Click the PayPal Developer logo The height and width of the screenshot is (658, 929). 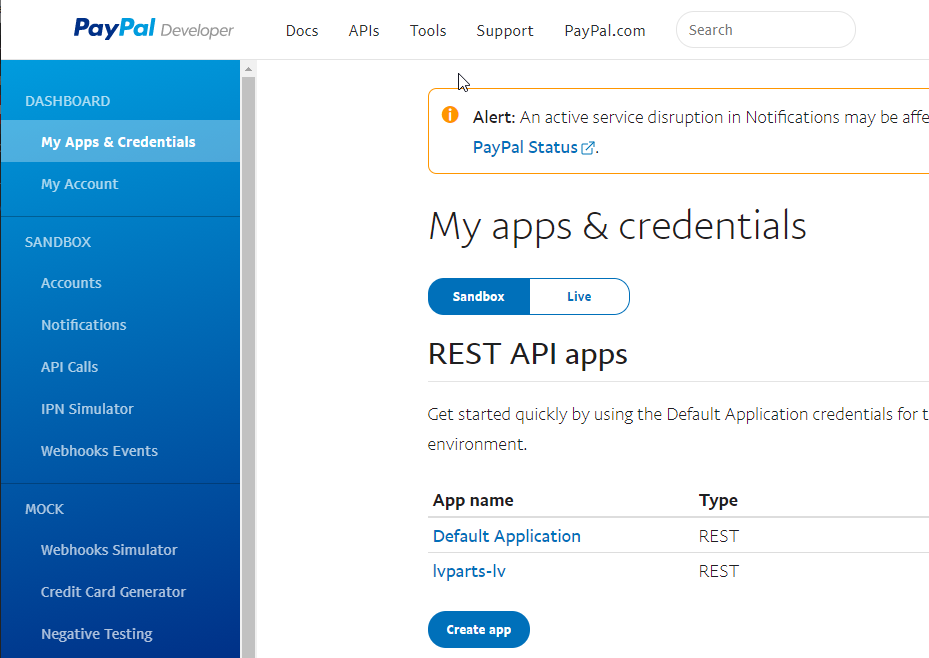pyautogui.click(x=153, y=29)
